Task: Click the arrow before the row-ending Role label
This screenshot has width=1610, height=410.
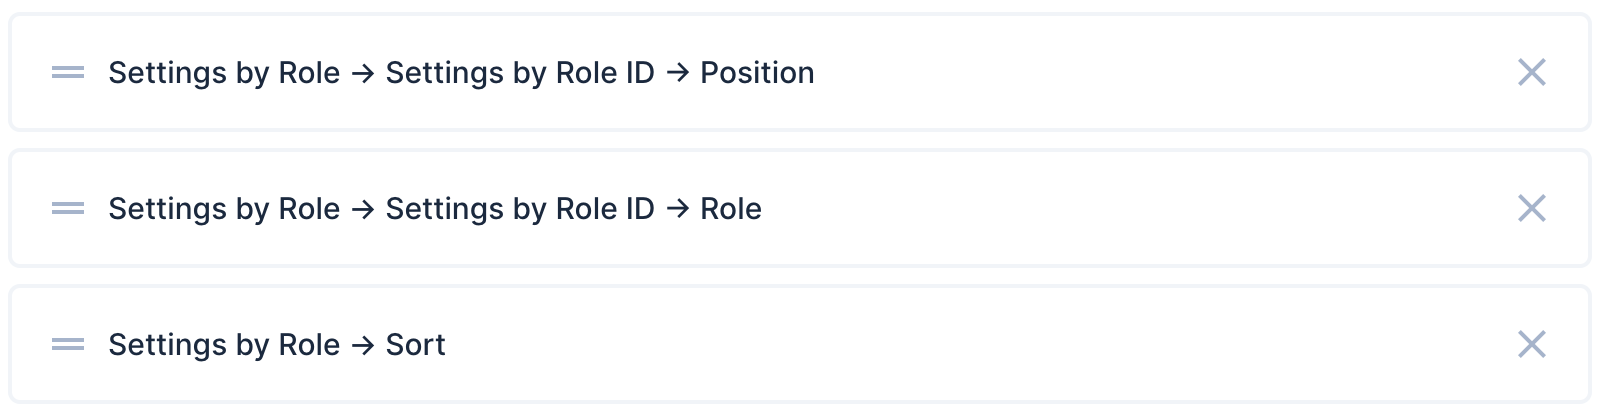Action: click(x=677, y=209)
